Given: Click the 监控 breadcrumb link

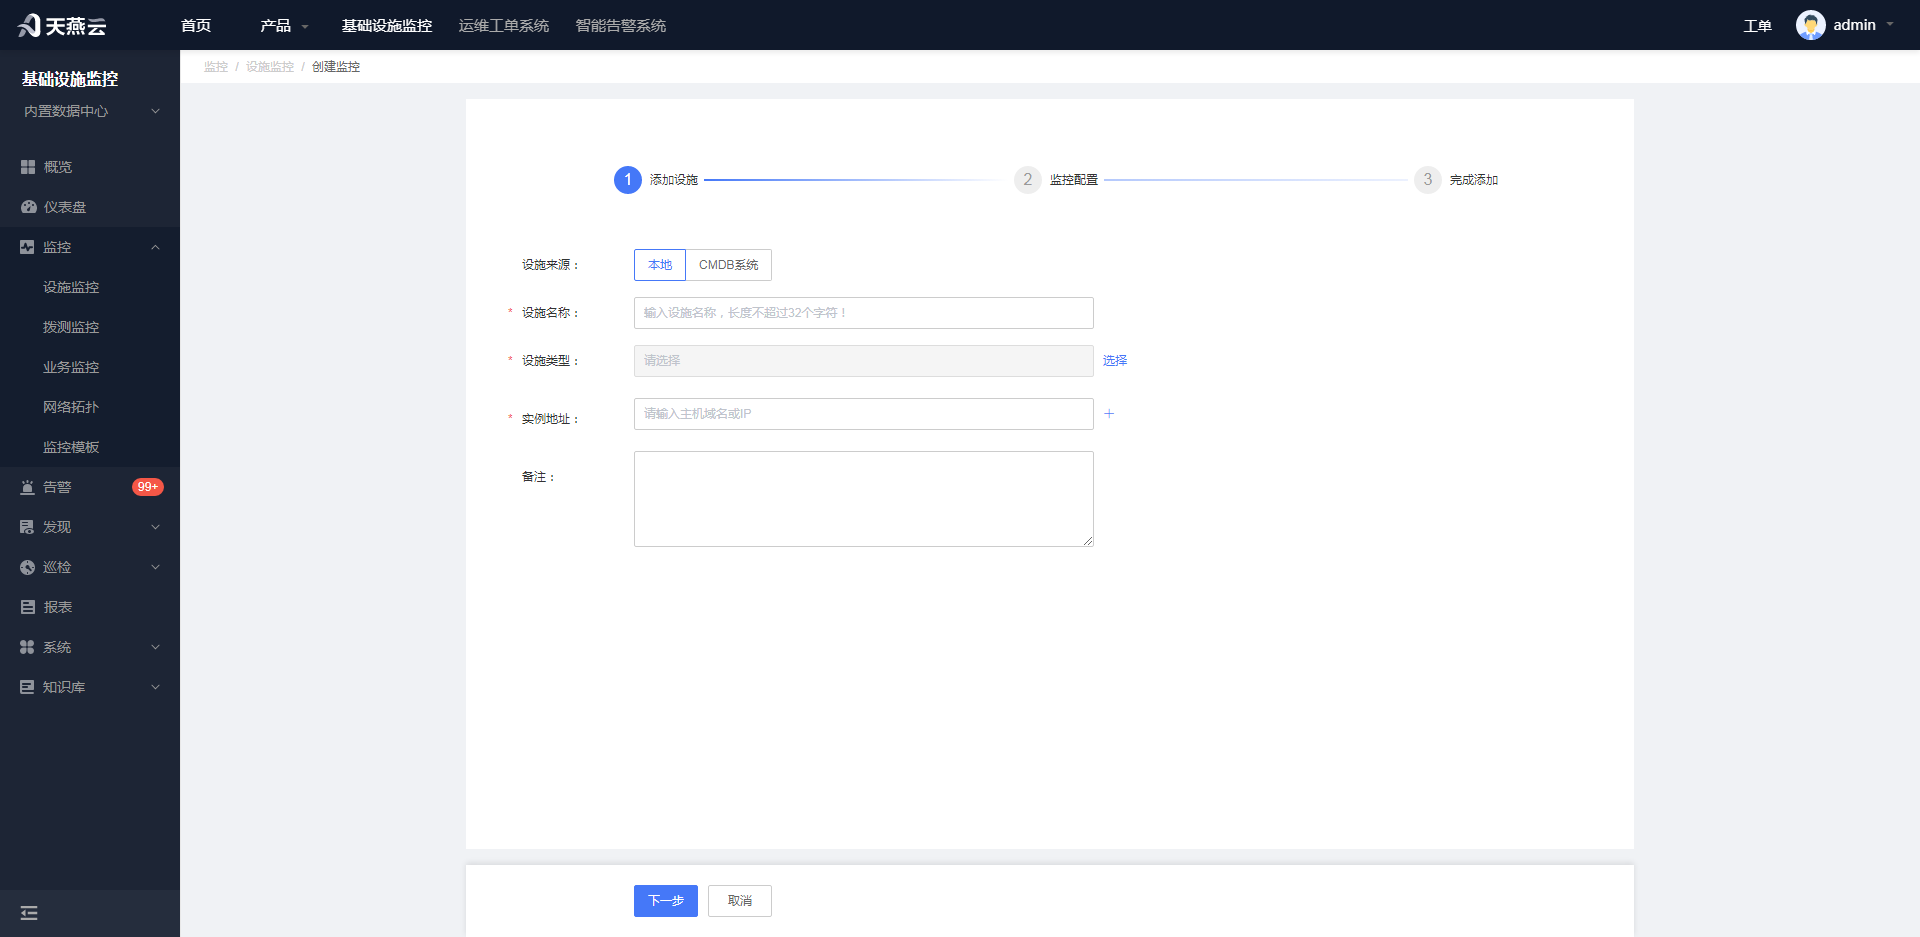Looking at the screenshot, I should (x=216, y=67).
